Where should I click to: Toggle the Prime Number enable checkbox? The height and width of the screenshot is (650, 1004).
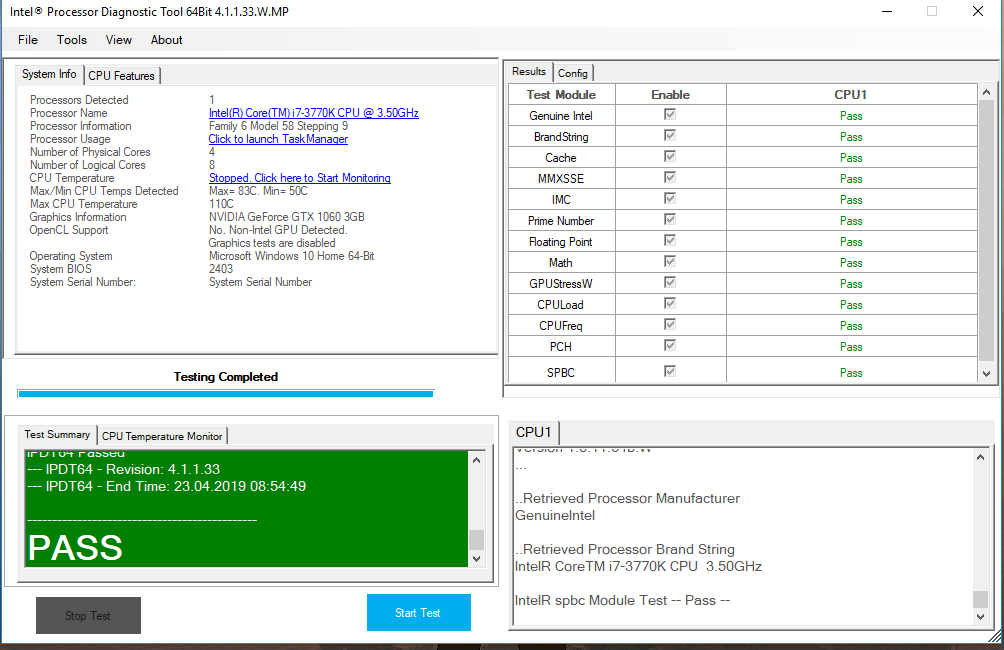tap(670, 219)
